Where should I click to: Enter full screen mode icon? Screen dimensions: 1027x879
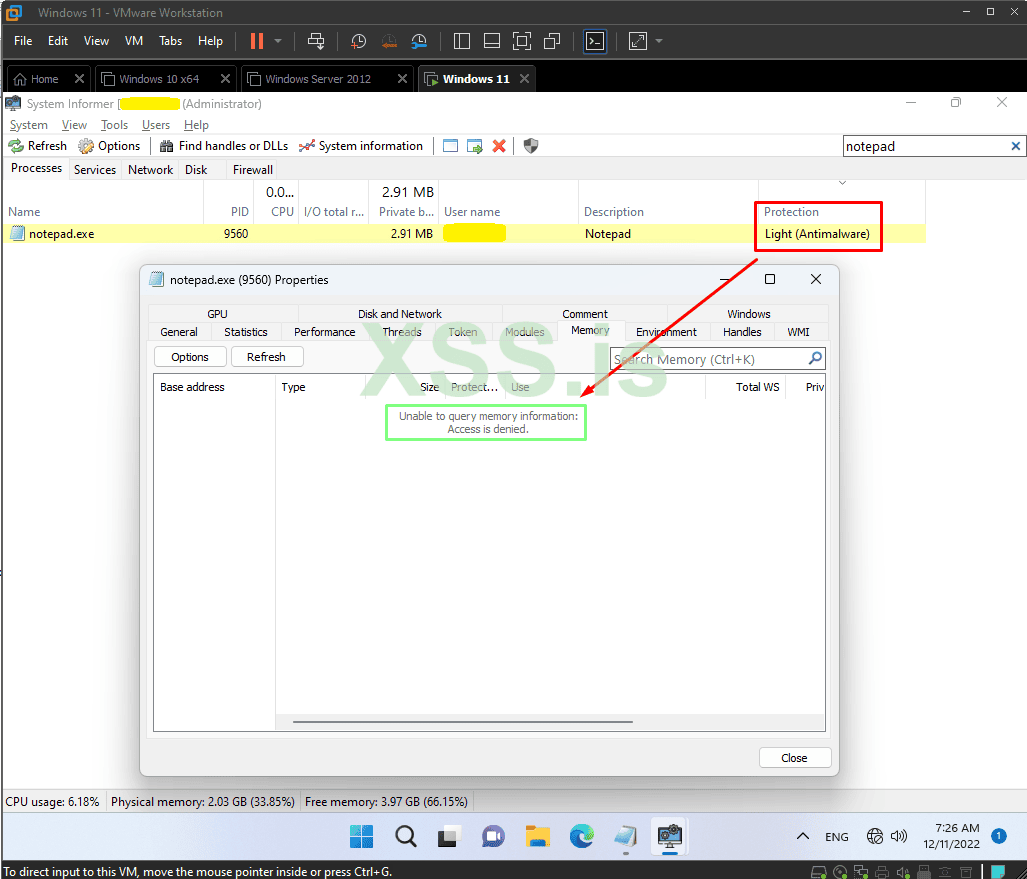point(522,41)
